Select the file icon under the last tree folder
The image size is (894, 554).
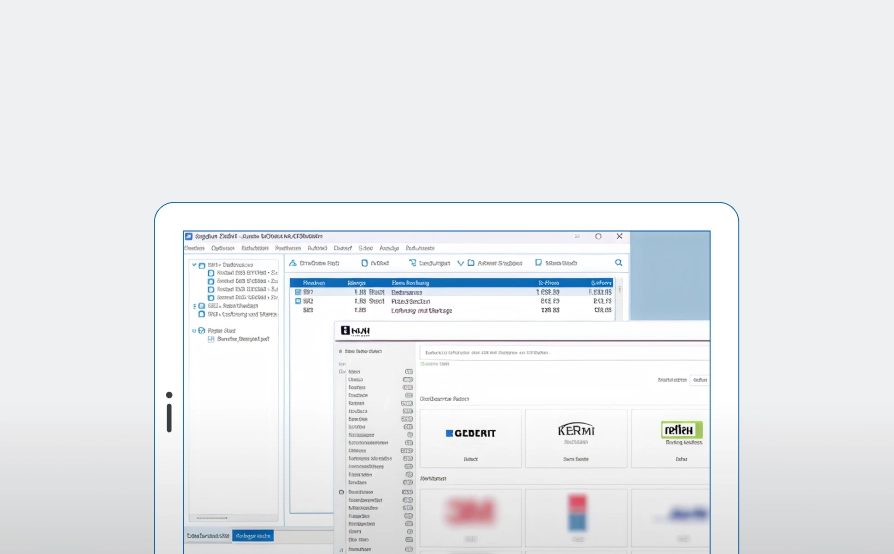pyautogui.click(x=211, y=339)
